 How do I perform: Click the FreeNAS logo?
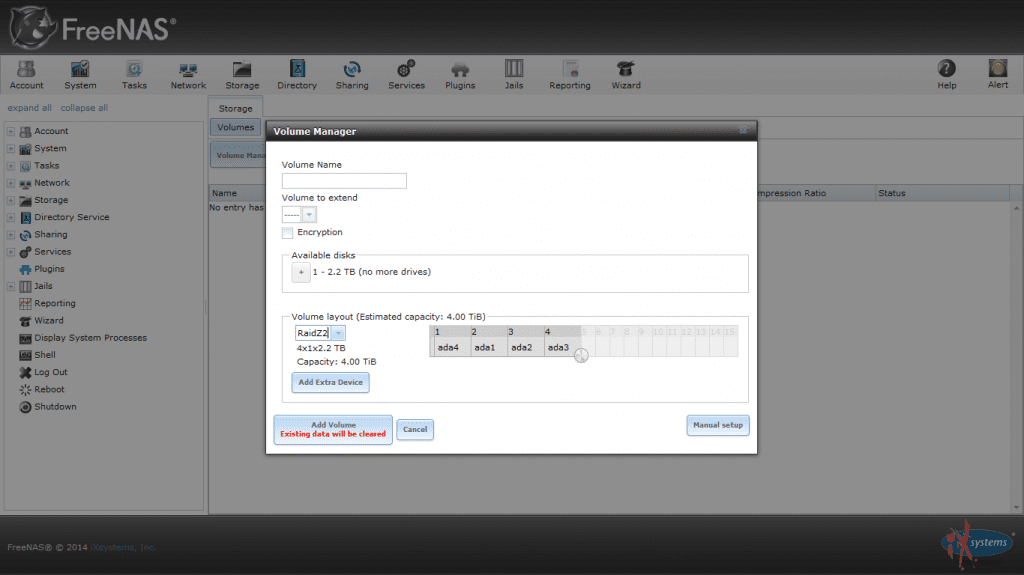[x=93, y=28]
